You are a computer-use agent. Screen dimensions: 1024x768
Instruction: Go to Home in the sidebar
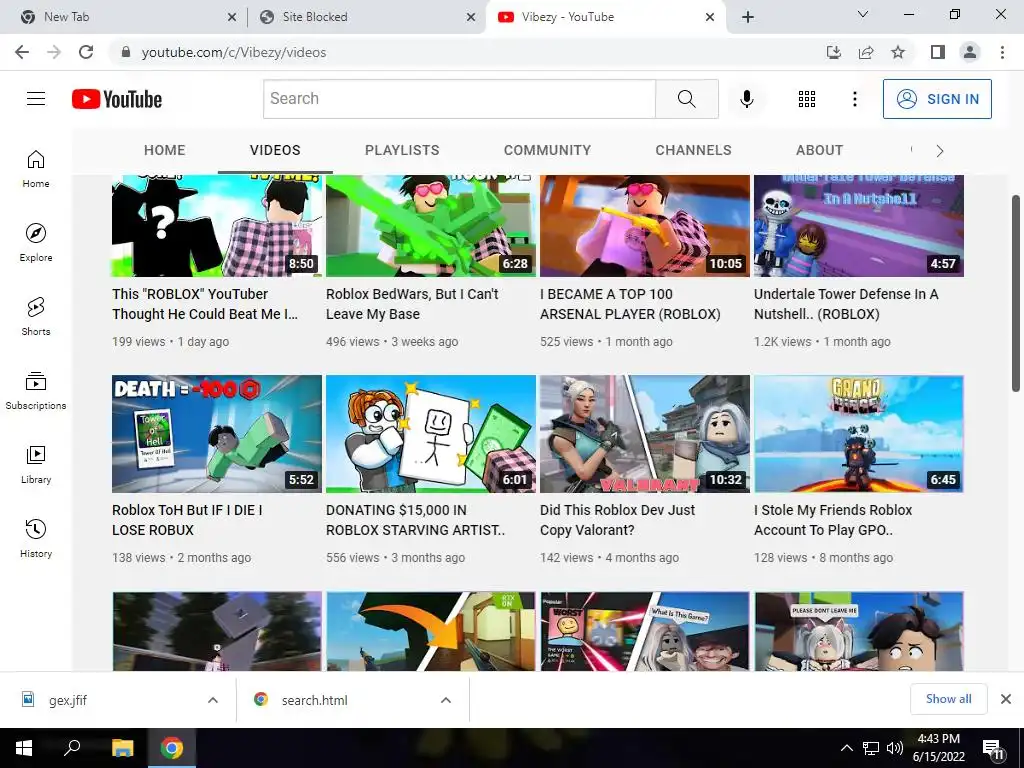pos(36,169)
